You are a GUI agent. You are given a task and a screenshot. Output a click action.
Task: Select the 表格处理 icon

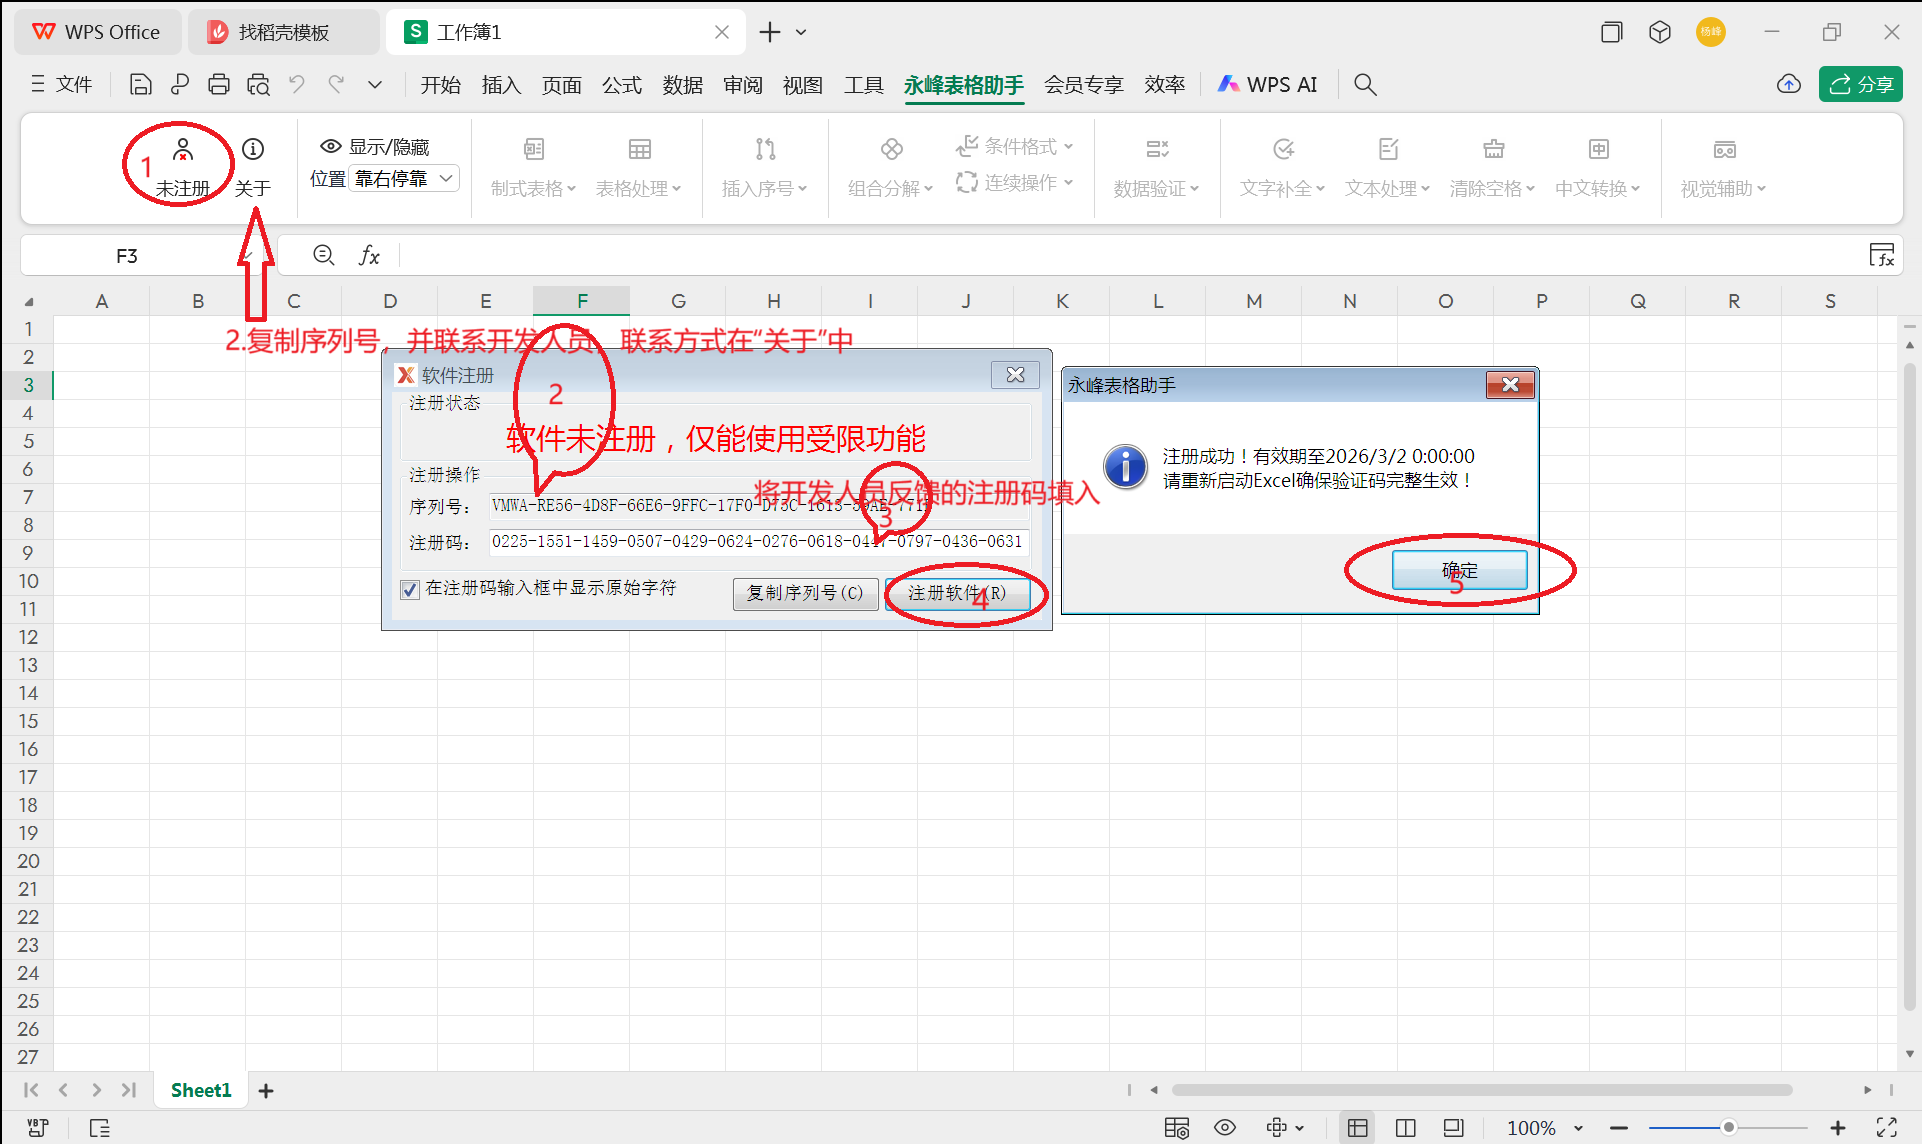tap(639, 150)
